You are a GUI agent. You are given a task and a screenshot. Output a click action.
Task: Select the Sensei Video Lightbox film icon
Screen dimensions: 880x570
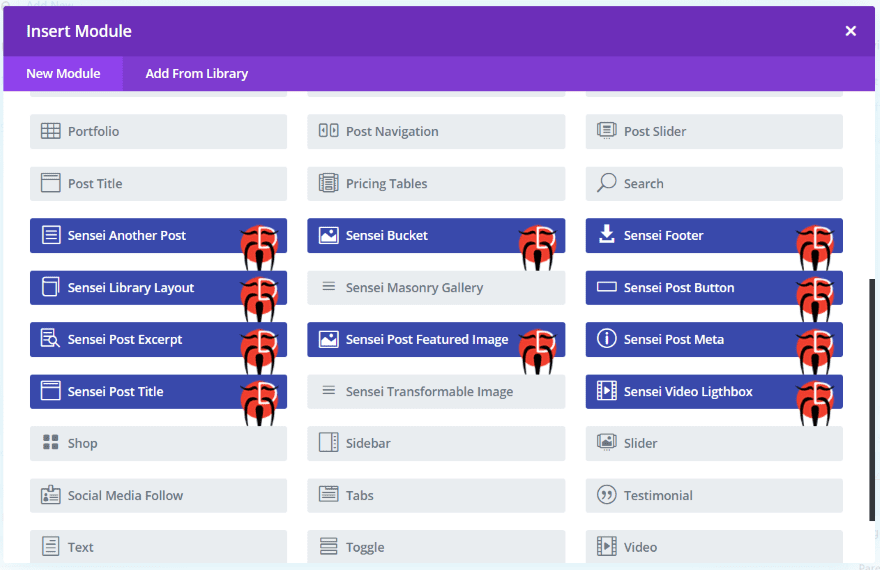(x=606, y=391)
